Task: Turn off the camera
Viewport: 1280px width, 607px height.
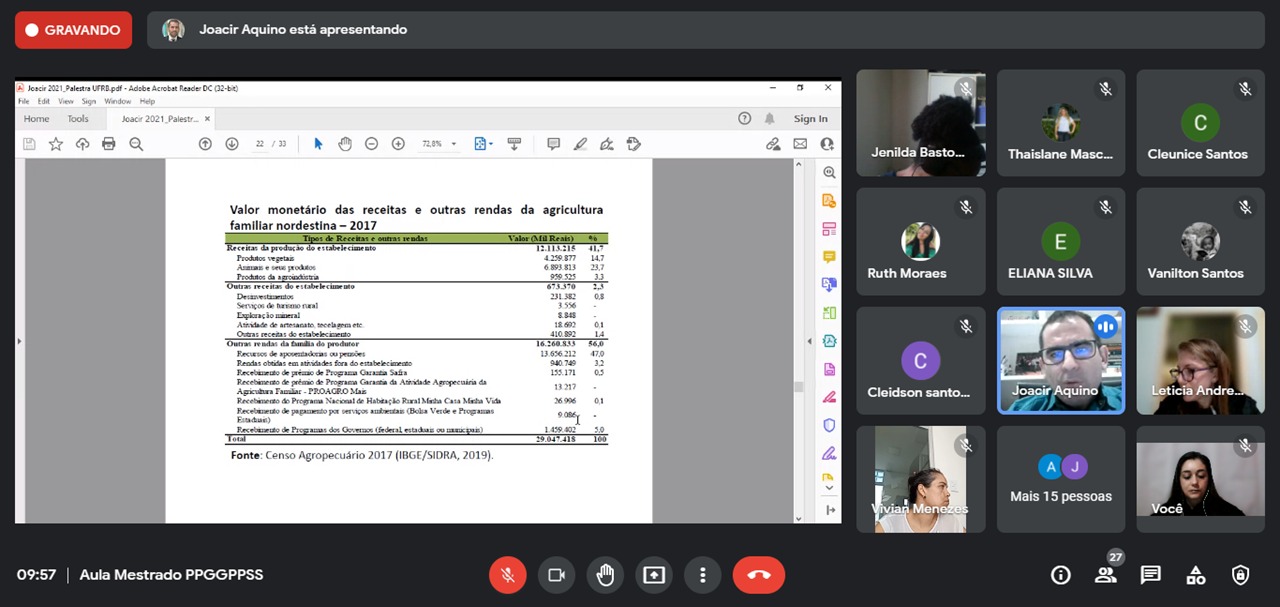Action: [556, 575]
